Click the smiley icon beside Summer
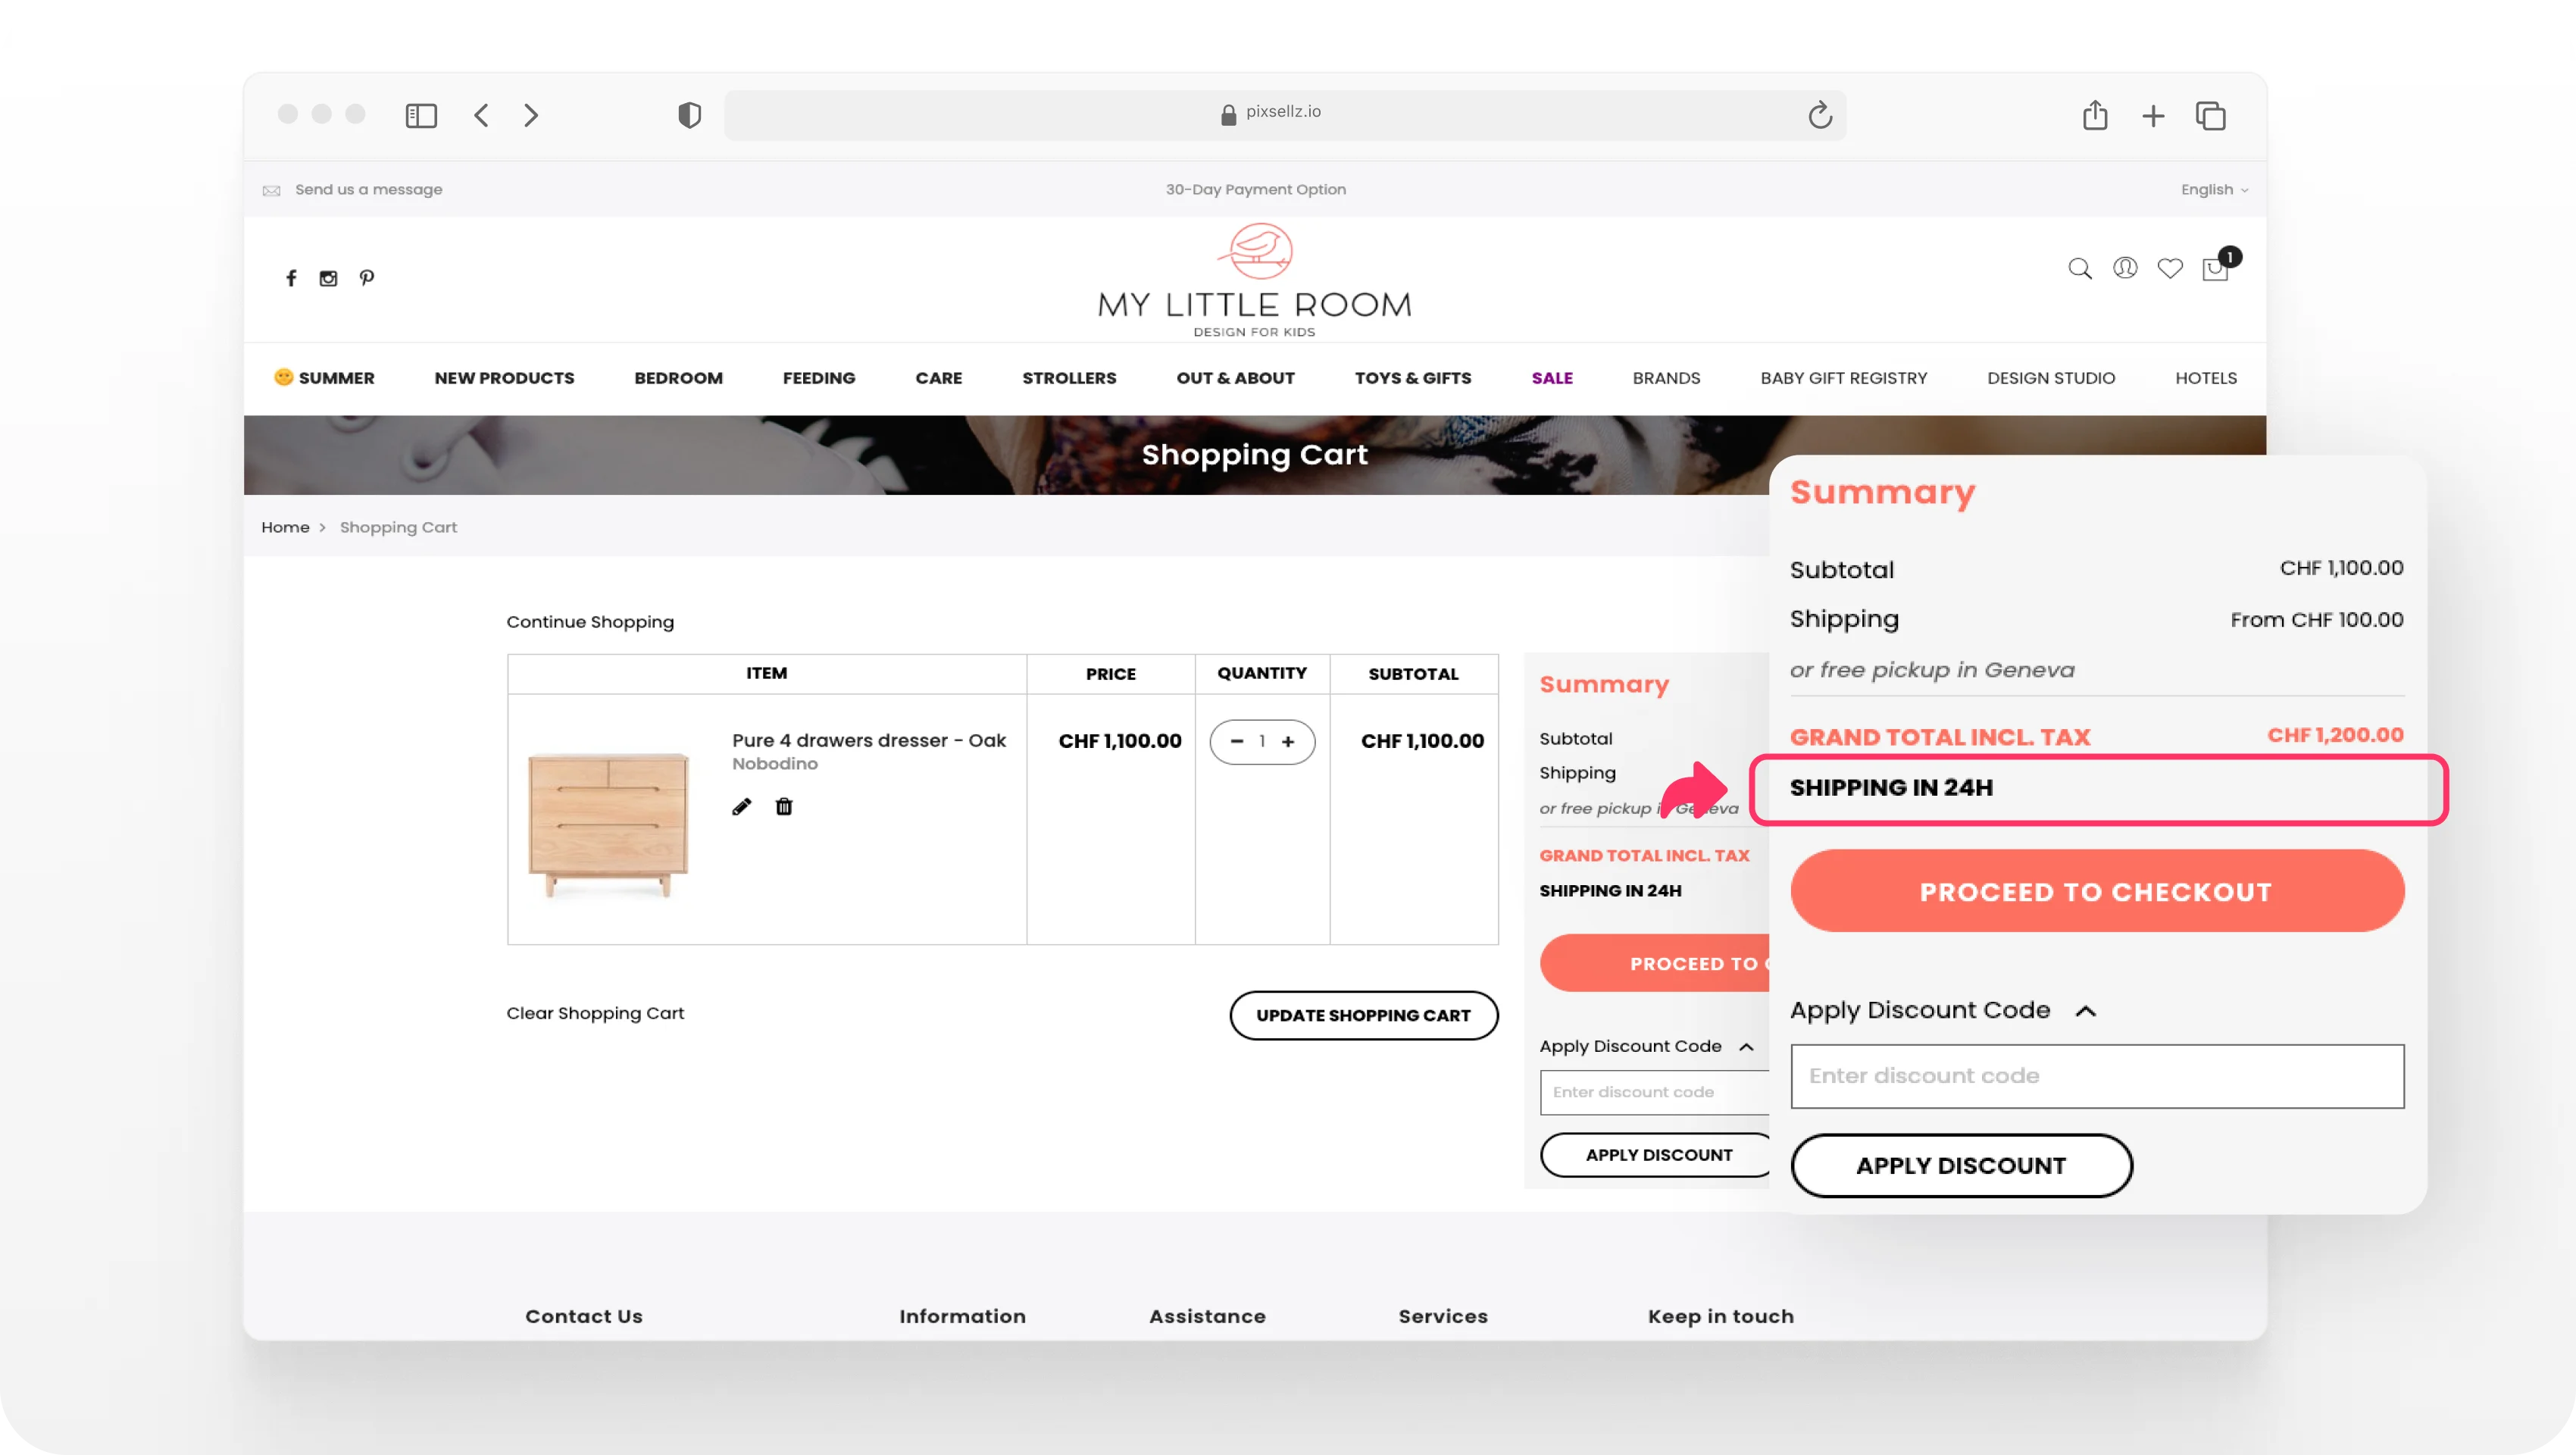The height and width of the screenshot is (1455, 2576). pyautogui.click(x=283, y=377)
